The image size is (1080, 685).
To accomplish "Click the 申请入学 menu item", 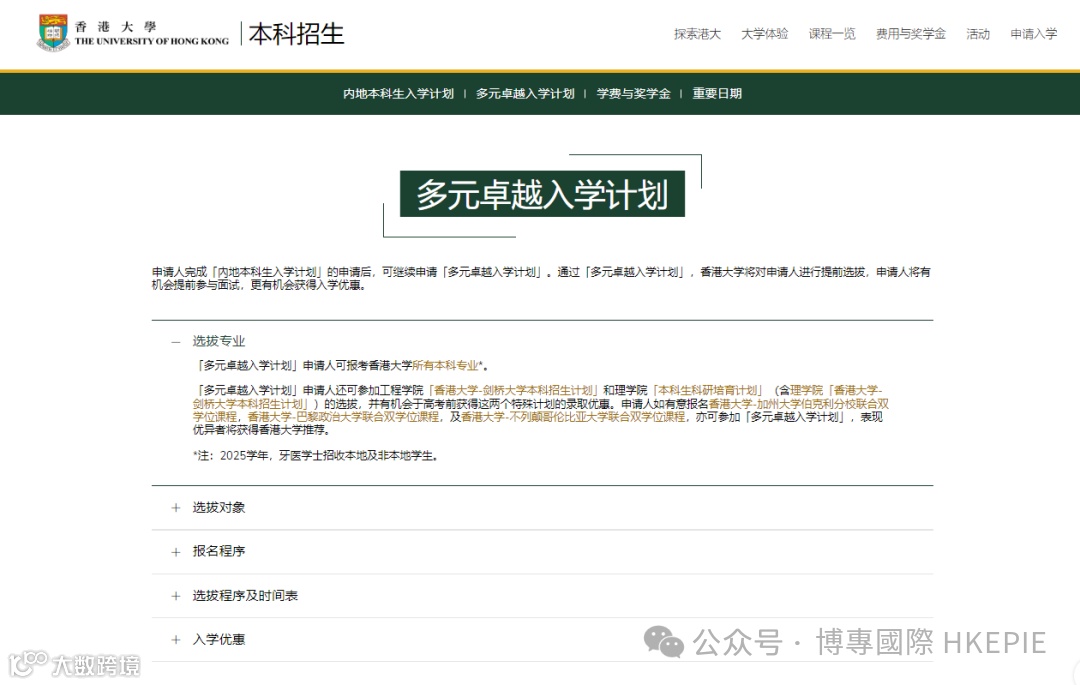I will [x=1034, y=33].
